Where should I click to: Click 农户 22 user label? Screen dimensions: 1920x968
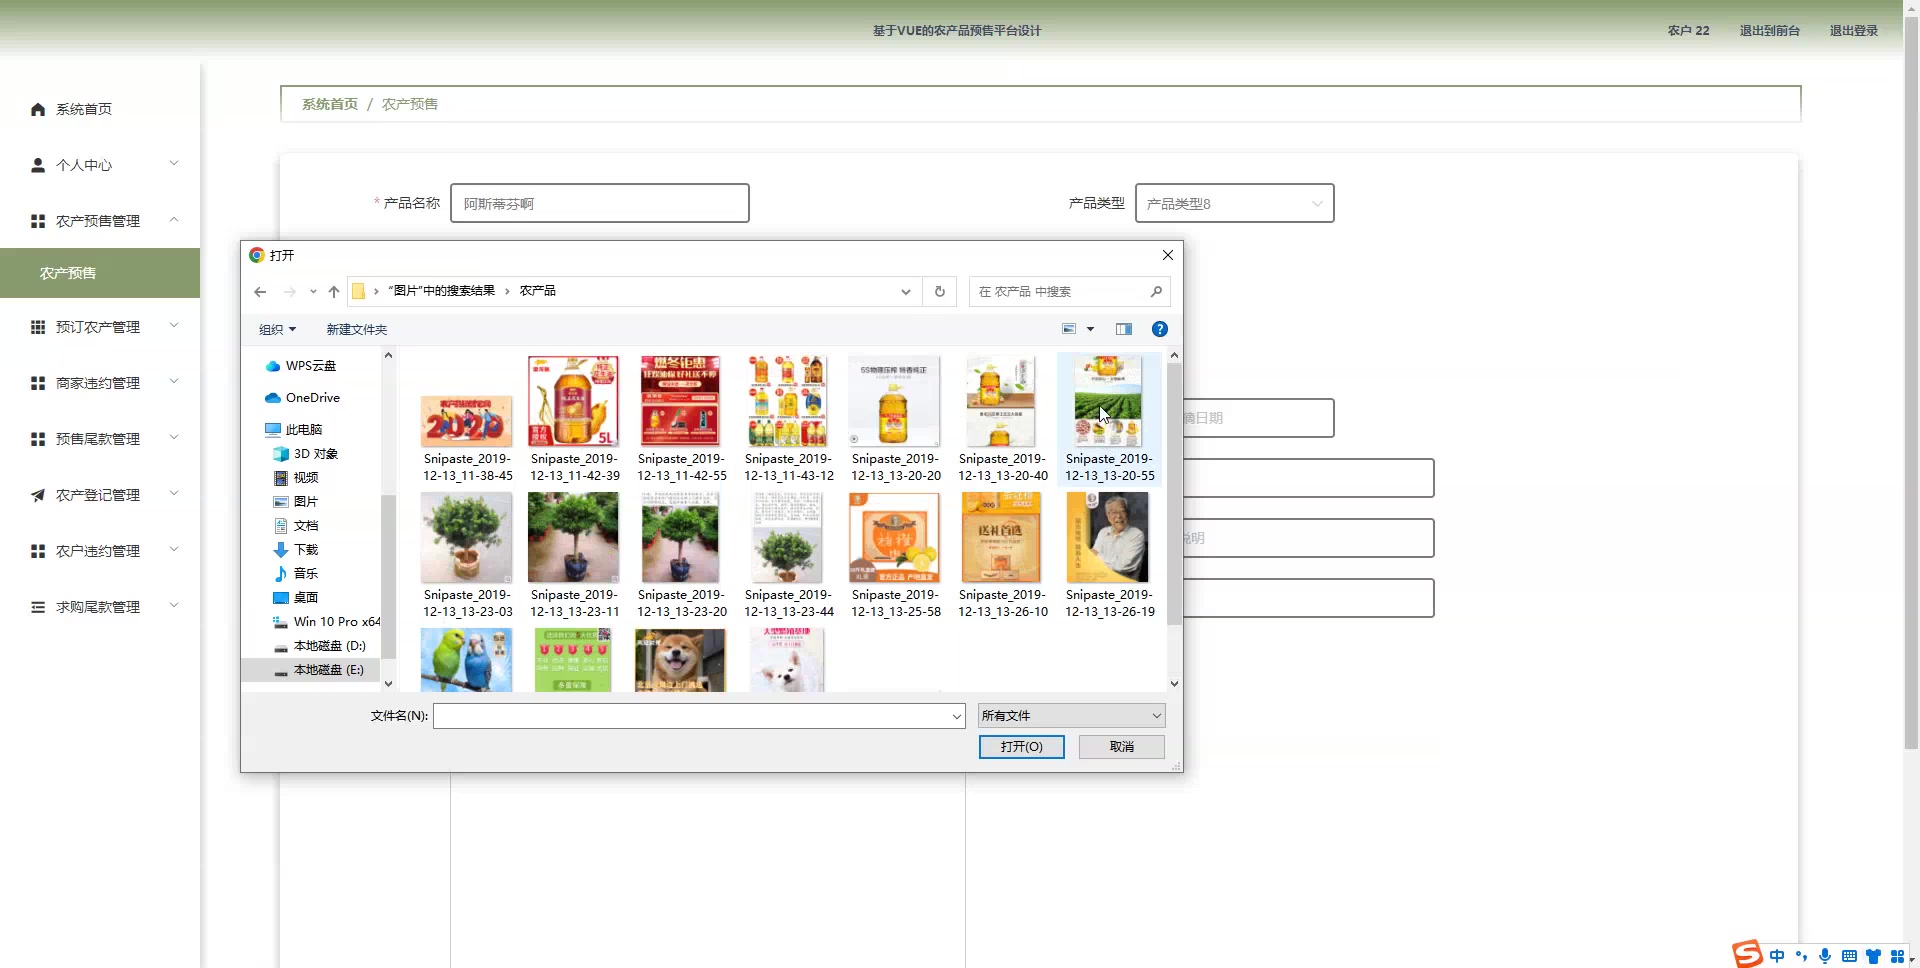pyautogui.click(x=1688, y=31)
